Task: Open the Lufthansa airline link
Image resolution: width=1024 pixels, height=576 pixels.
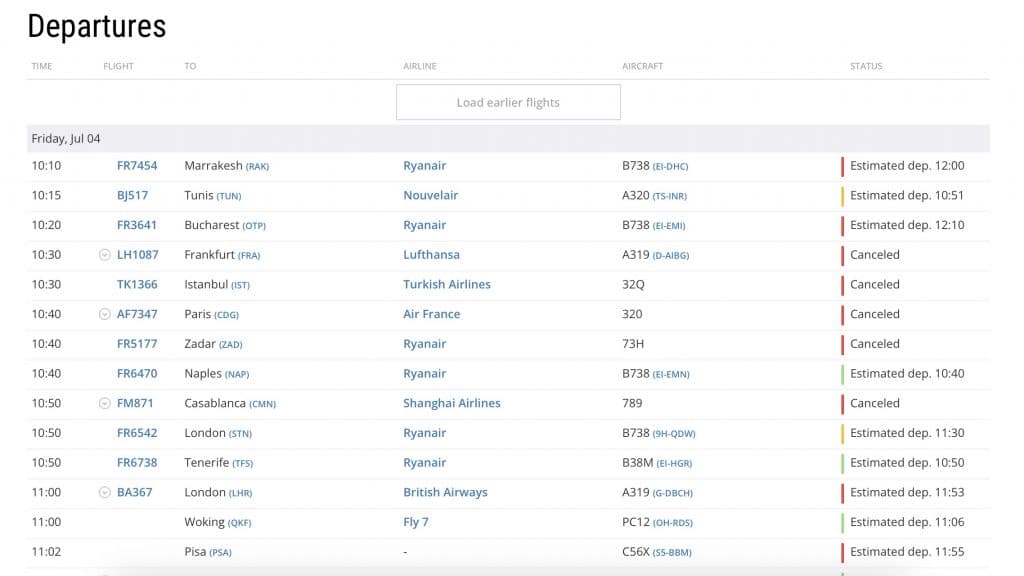Action: [x=431, y=255]
